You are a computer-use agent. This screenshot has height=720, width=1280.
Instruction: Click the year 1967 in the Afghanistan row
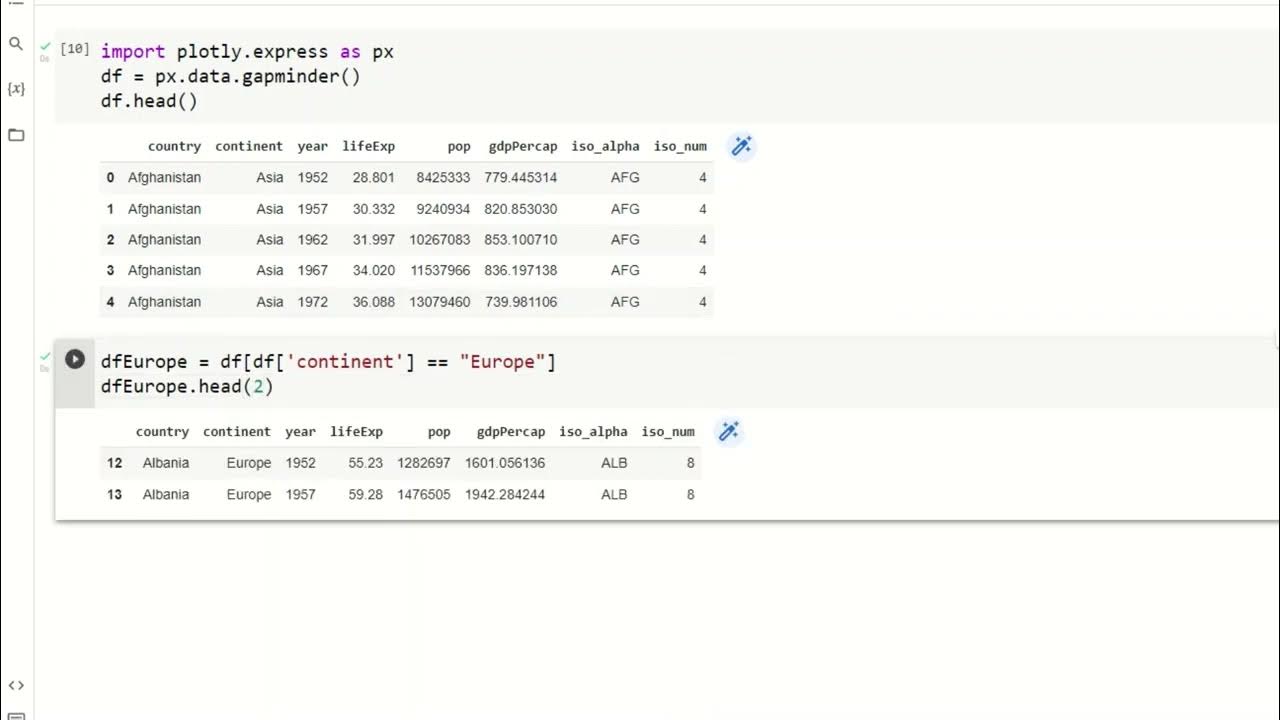tap(312, 271)
